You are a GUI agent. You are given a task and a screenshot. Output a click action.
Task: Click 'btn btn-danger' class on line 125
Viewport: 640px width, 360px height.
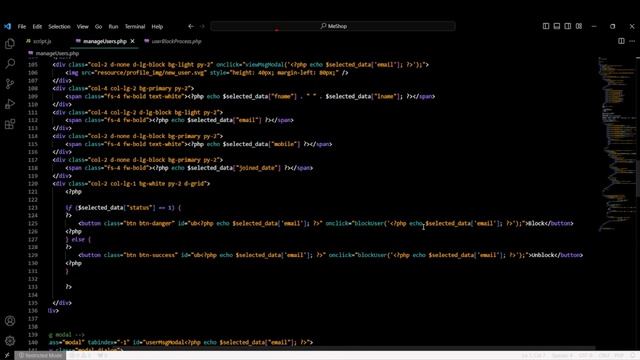coord(148,223)
